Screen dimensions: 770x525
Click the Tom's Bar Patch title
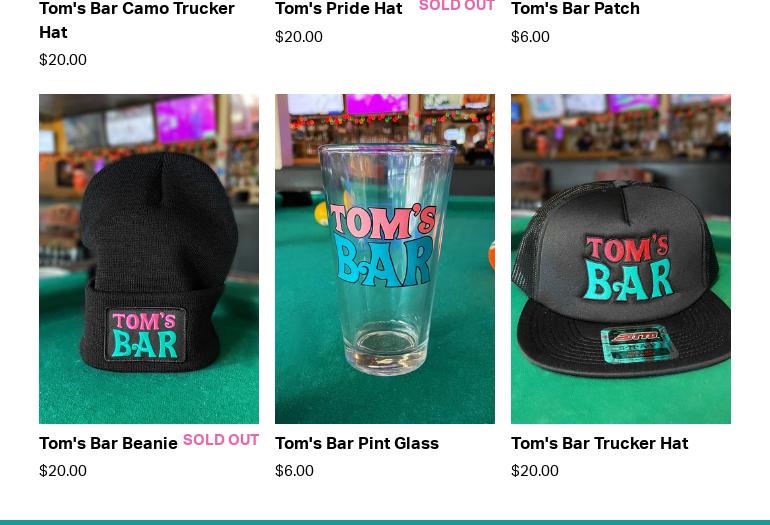point(576,8)
